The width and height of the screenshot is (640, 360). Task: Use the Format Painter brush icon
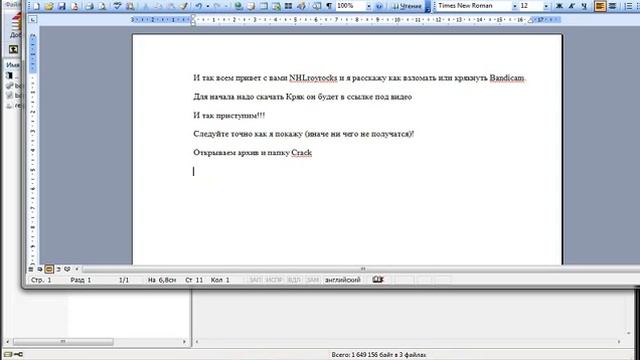pos(184,6)
